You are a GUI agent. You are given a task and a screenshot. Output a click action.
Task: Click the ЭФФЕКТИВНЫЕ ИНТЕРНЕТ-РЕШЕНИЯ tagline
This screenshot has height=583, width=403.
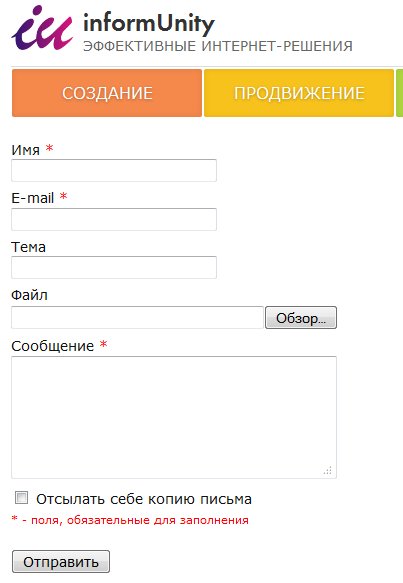click(218, 46)
